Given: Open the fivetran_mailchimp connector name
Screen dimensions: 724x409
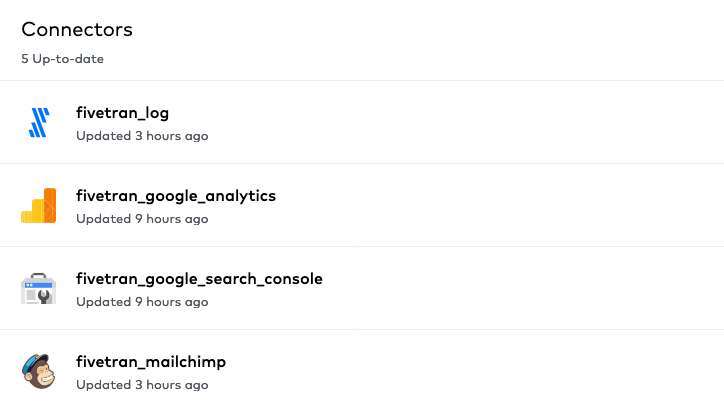Looking at the screenshot, I should [x=151, y=361].
